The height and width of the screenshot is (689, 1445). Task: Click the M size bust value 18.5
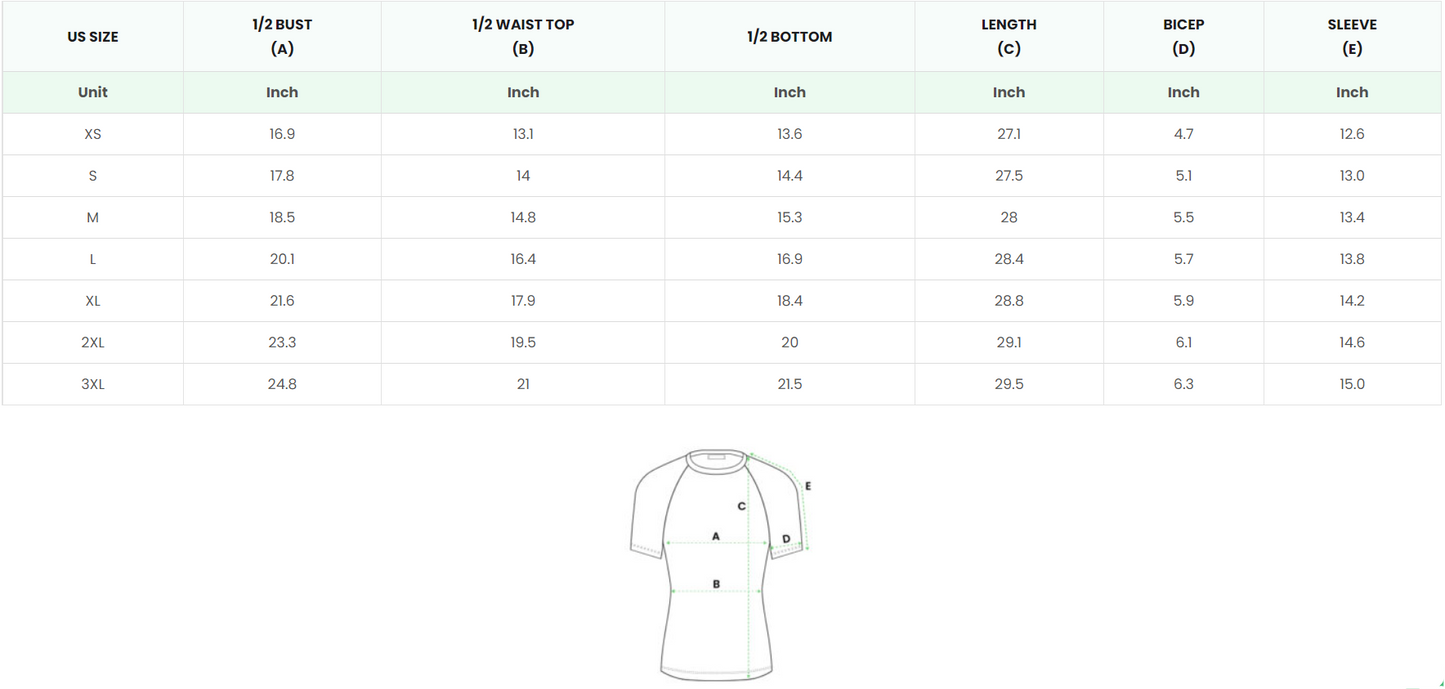point(282,217)
